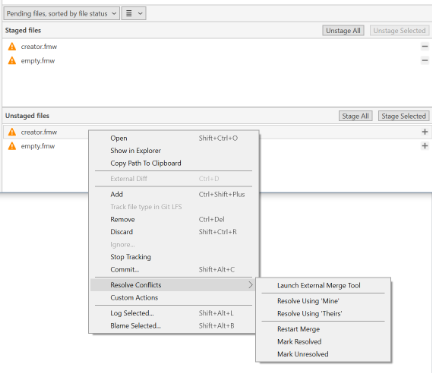Click the conflict warning icon of staged empty.fmw
432x373 pixels.
click(12, 61)
